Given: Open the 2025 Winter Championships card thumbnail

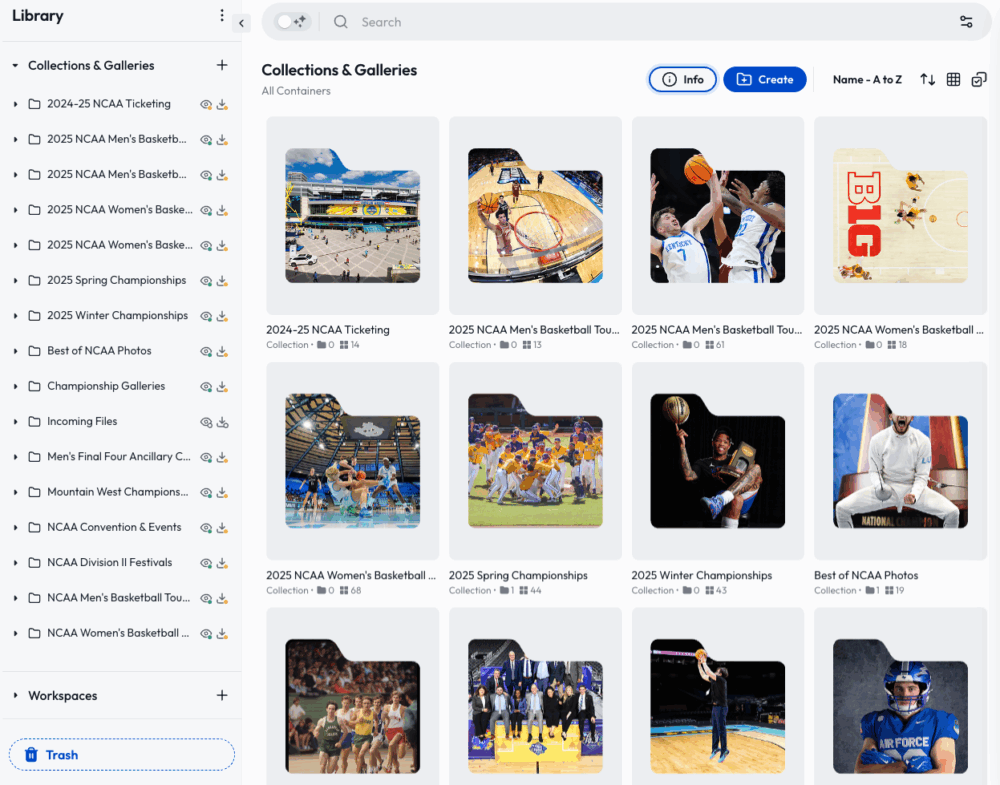Looking at the screenshot, I should 717,461.
